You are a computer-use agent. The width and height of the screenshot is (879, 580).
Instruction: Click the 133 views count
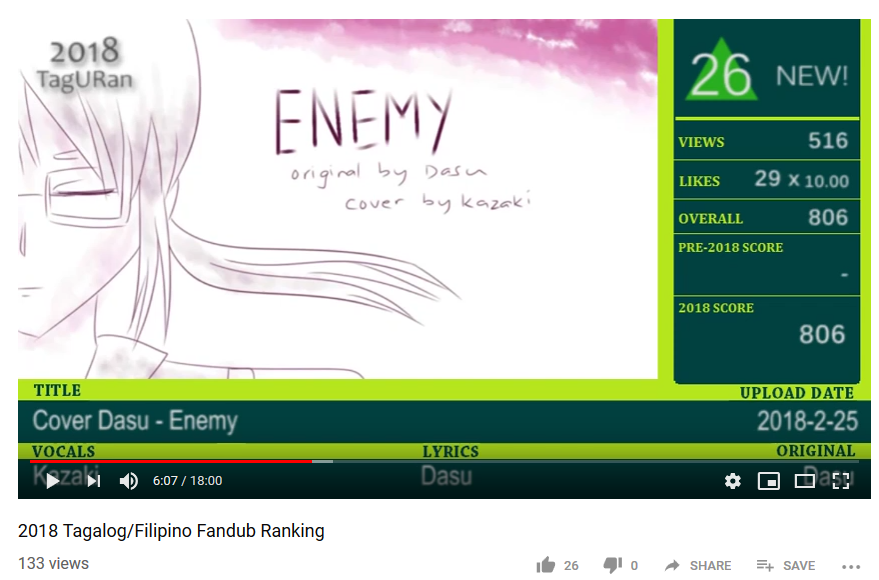point(53,564)
